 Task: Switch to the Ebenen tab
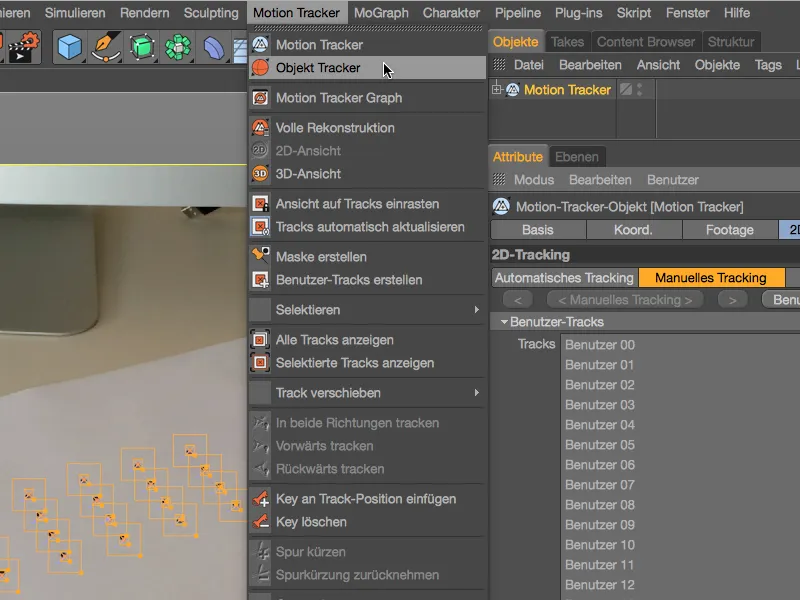pyautogui.click(x=577, y=157)
